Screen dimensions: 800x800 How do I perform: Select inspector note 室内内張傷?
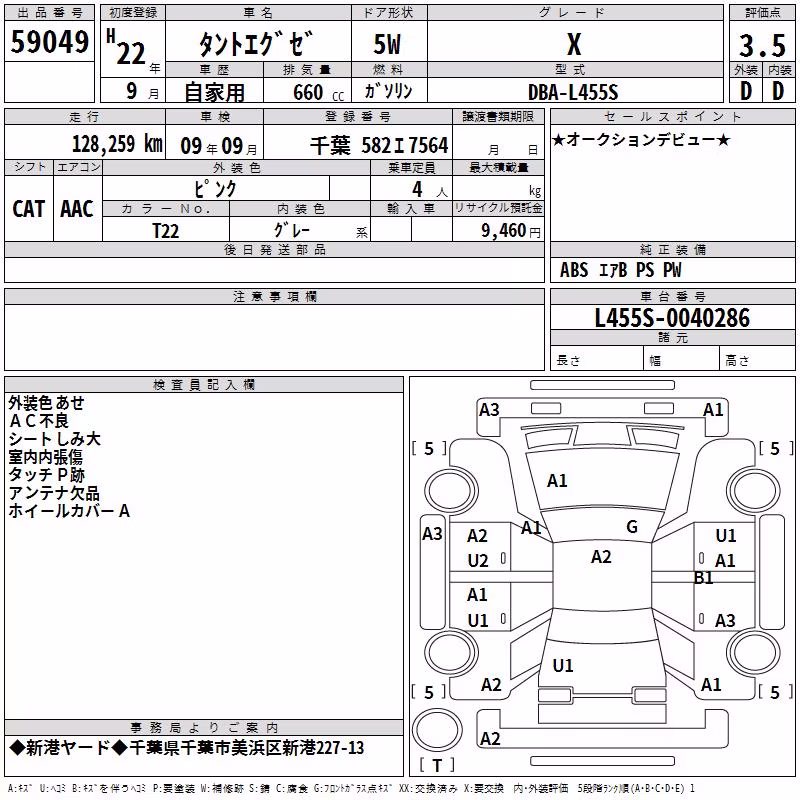pyautogui.click(x=45, y=457)
